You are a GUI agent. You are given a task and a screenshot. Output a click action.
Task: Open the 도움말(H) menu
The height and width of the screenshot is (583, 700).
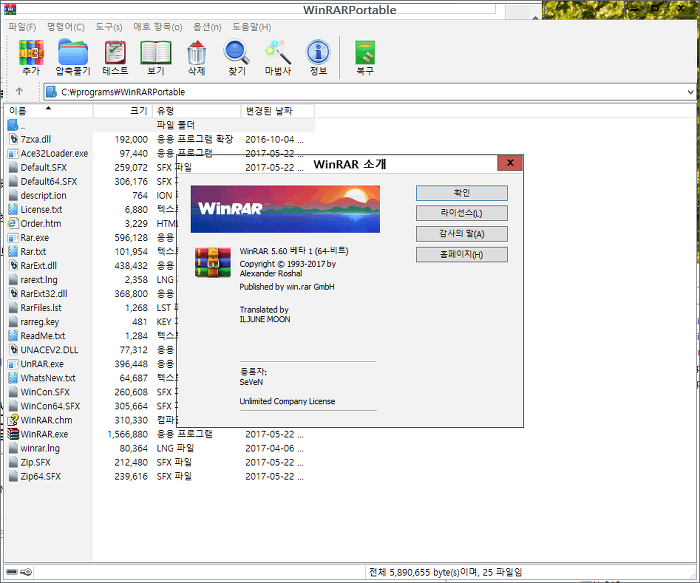coord(251,27)
